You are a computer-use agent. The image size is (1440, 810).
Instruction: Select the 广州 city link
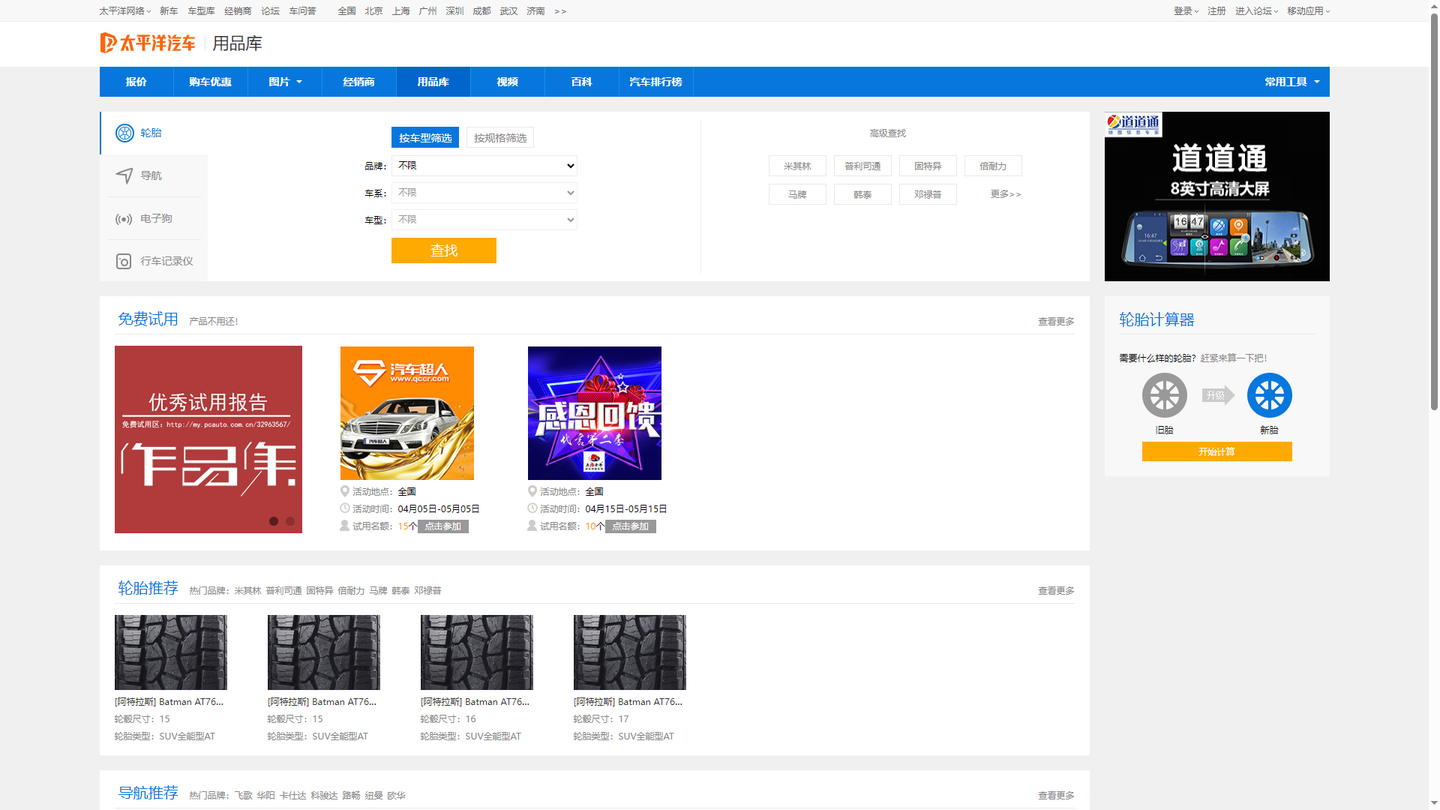click(428, 11)
